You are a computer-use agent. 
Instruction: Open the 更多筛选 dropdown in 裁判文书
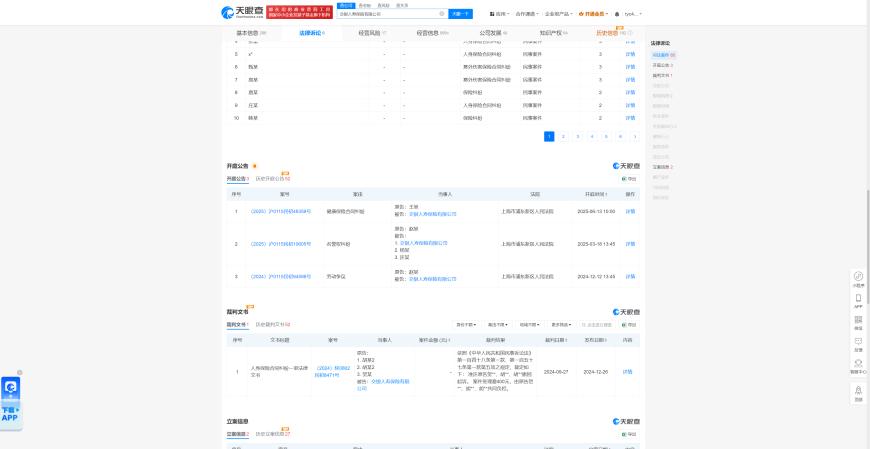[x=562, y=325]
